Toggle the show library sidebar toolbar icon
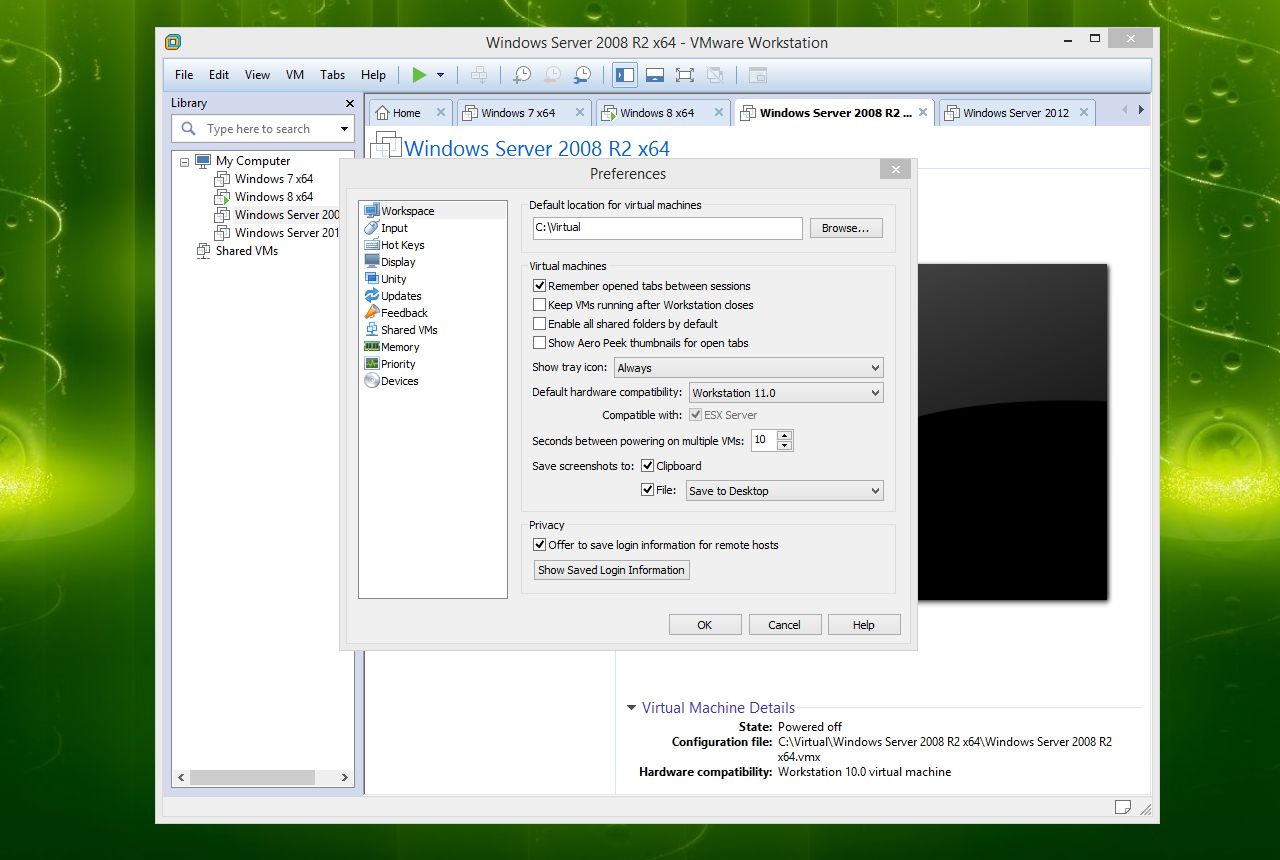The width and height of the screenshot is (1280, 860). [625, 75]
